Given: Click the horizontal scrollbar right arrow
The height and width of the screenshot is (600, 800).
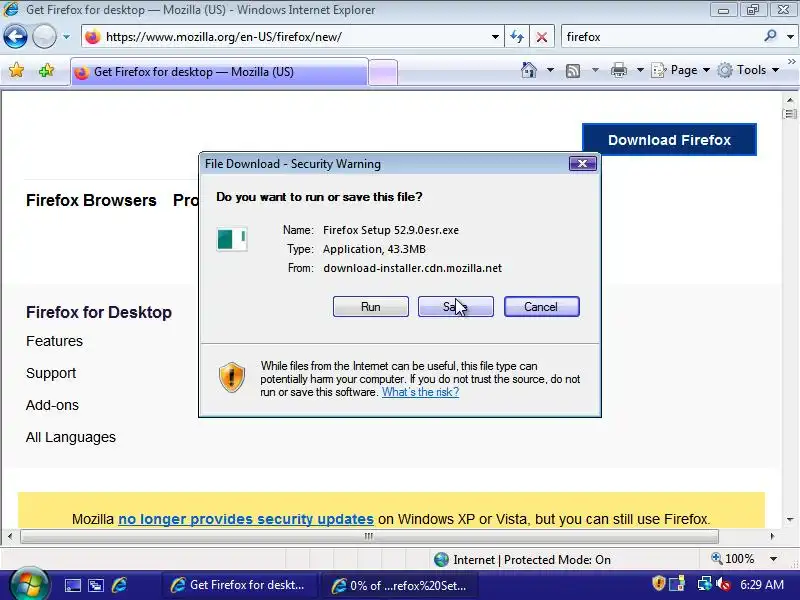Looking at the screenshot, I should tap(772, 536).
